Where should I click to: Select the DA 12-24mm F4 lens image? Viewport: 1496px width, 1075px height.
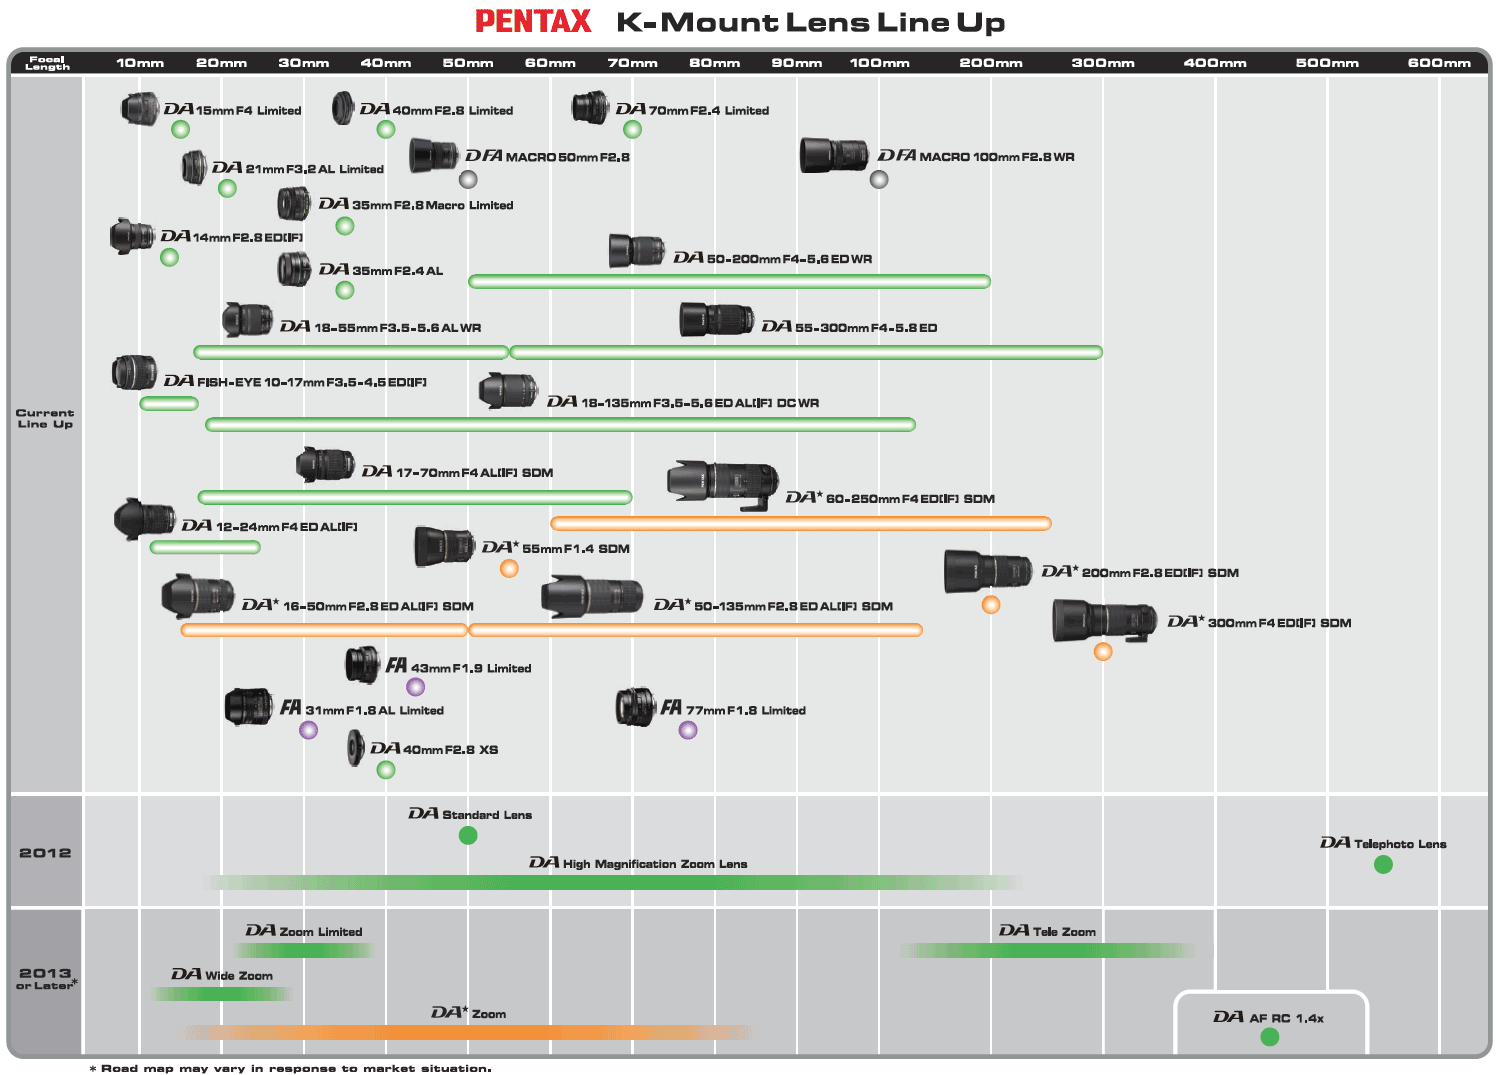click(145, 520)
